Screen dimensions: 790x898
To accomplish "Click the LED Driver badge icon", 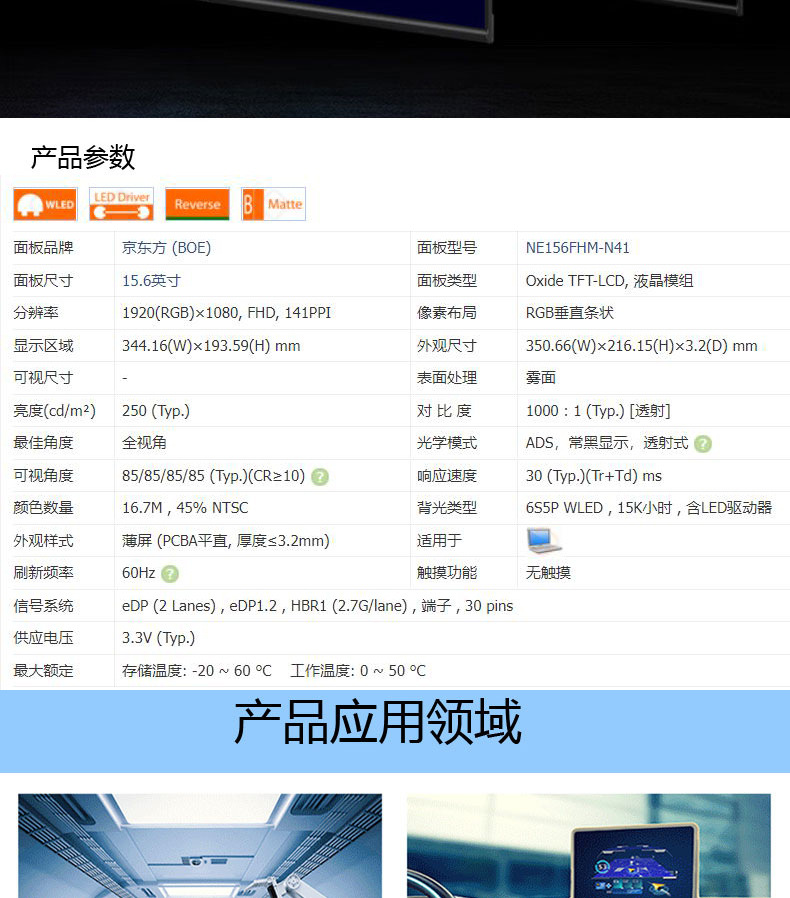I will 121,204.
